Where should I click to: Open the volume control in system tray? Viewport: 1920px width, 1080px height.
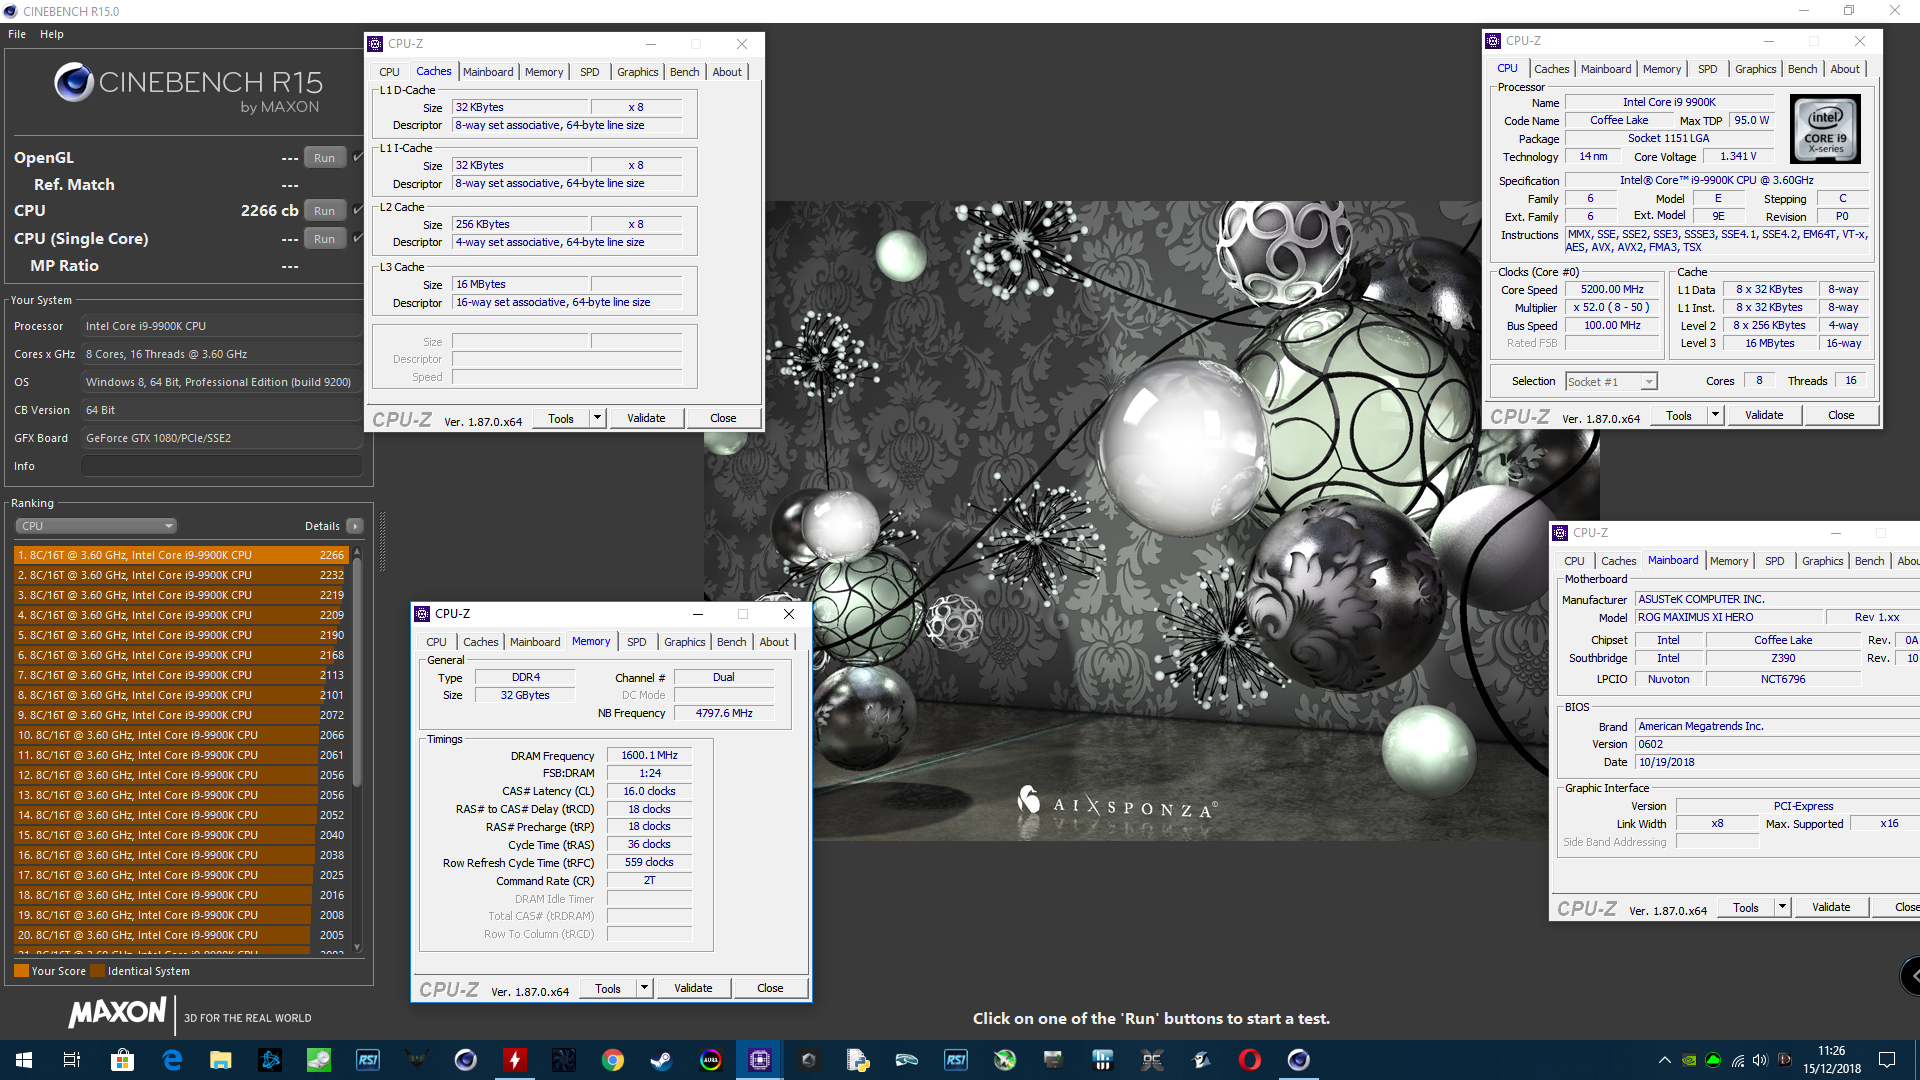(1760, 1060)
